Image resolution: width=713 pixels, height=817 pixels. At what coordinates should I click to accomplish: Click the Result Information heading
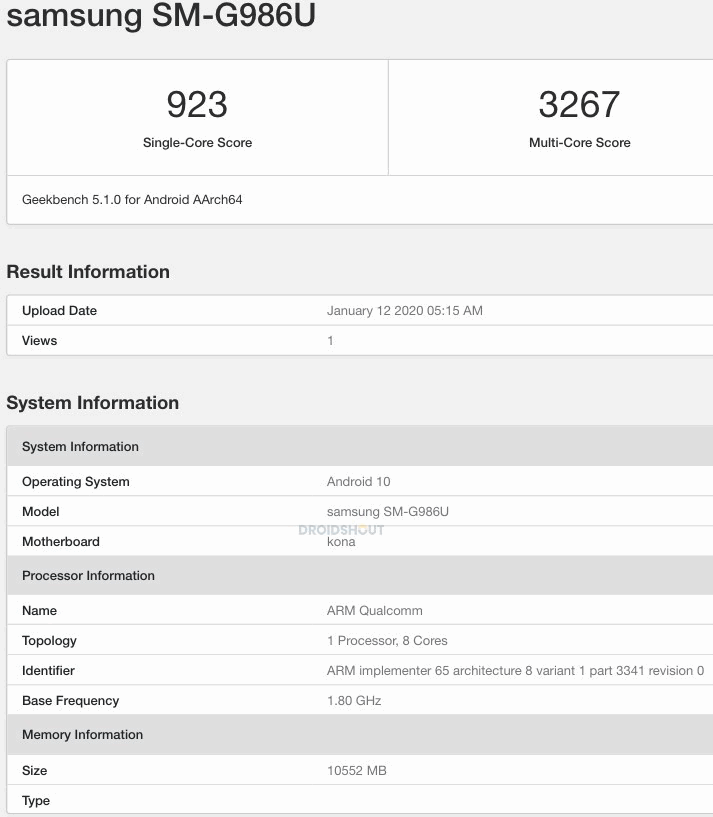88,272
